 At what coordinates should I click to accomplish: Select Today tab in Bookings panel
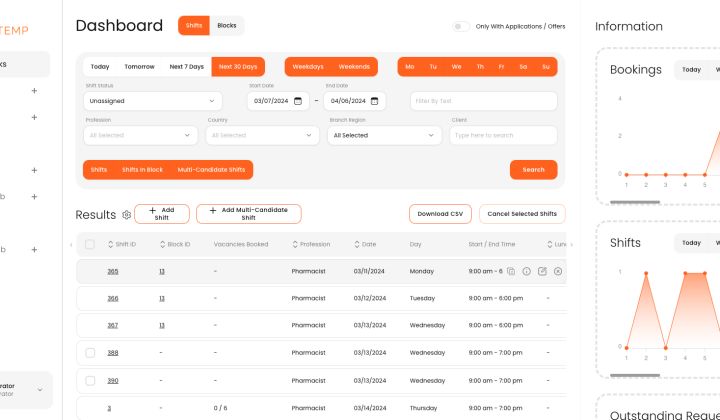click(691, 70)
